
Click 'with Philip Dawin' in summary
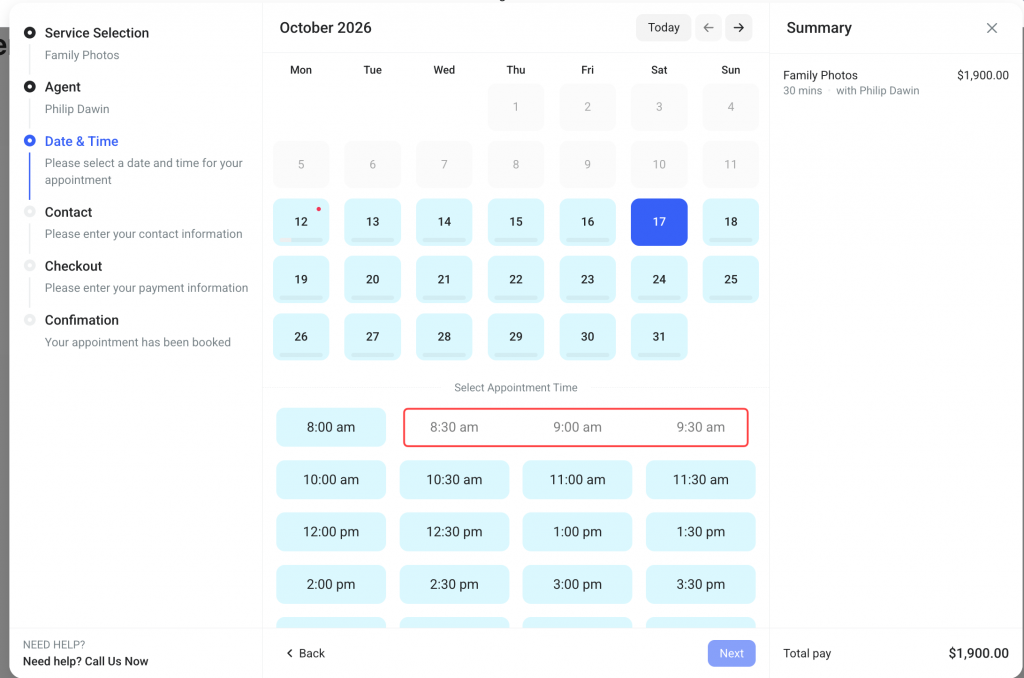878,91
